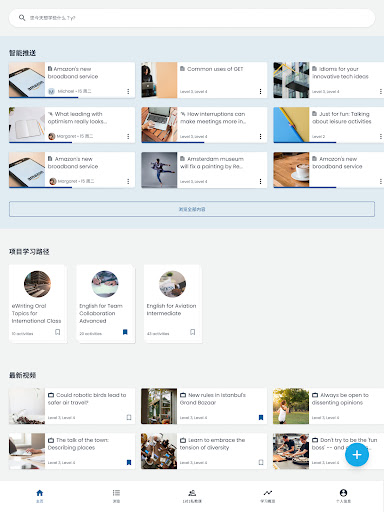
Task: Remove bookmark from English for Team Collaboration
Action: [125, 332]
